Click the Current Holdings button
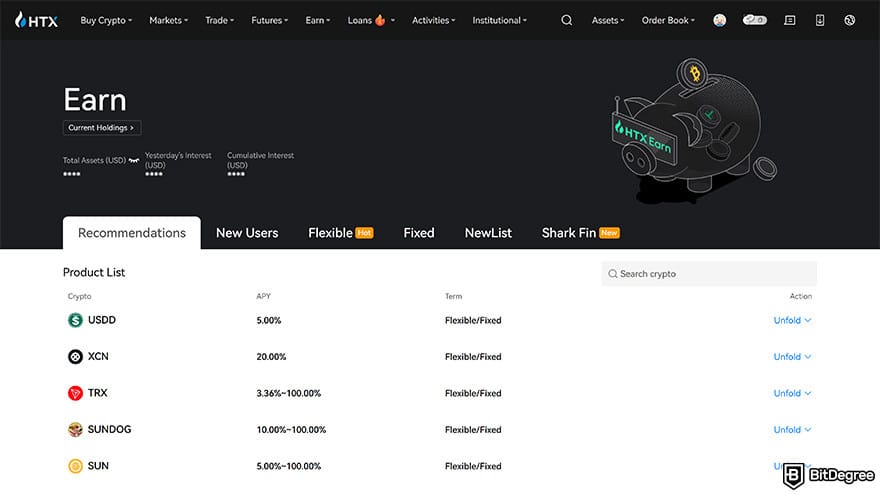Image resolution: width=880 pixels, height=495 pixels. coord(102,128)
